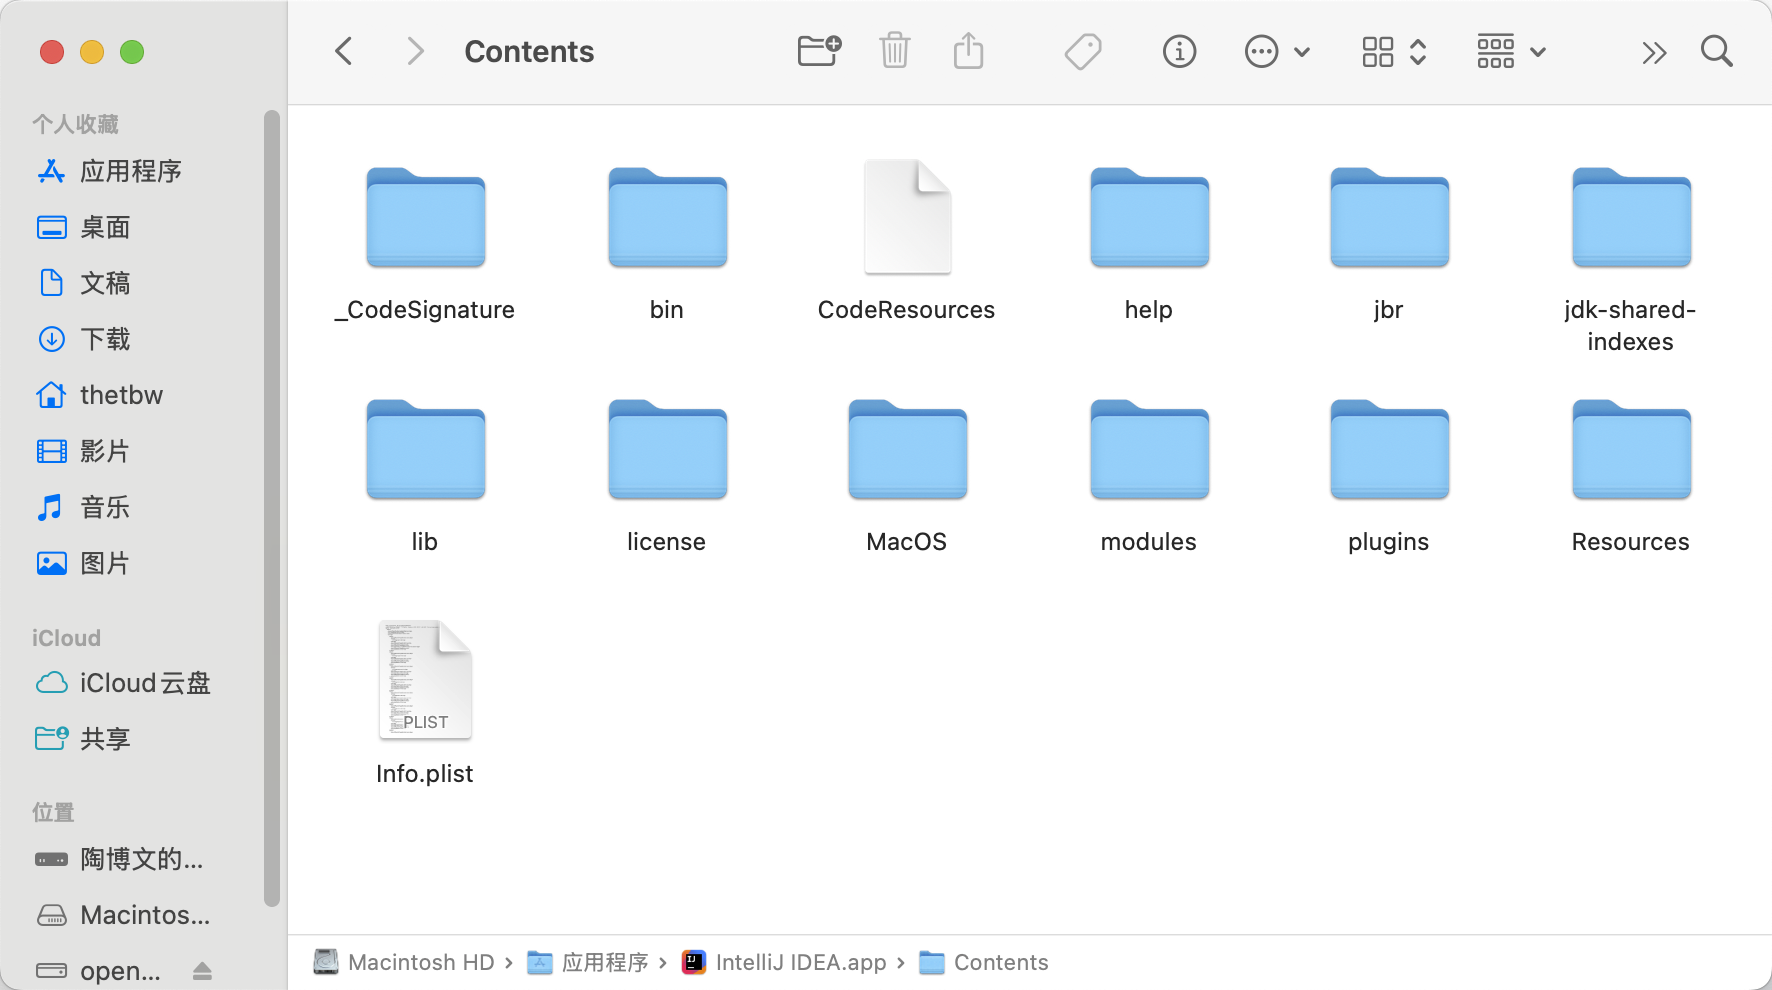Click the tag icon to edit tags
The width and height of the screenshot is (1772, 990).
coord(1083,51)
